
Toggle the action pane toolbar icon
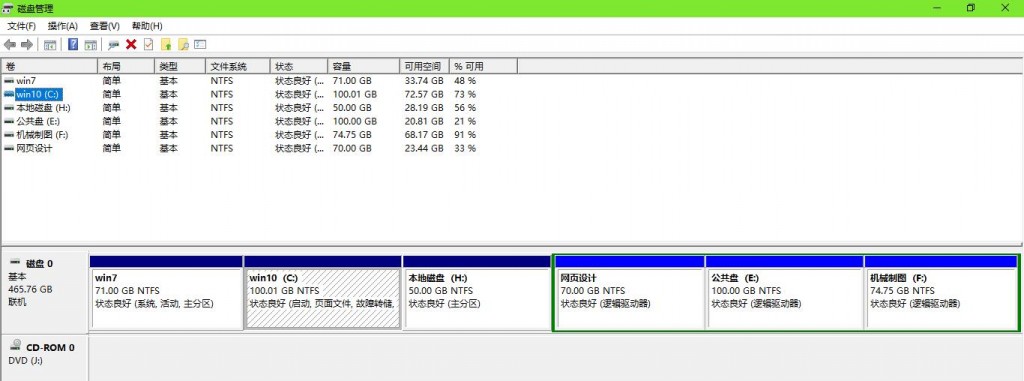click(91, 44)
